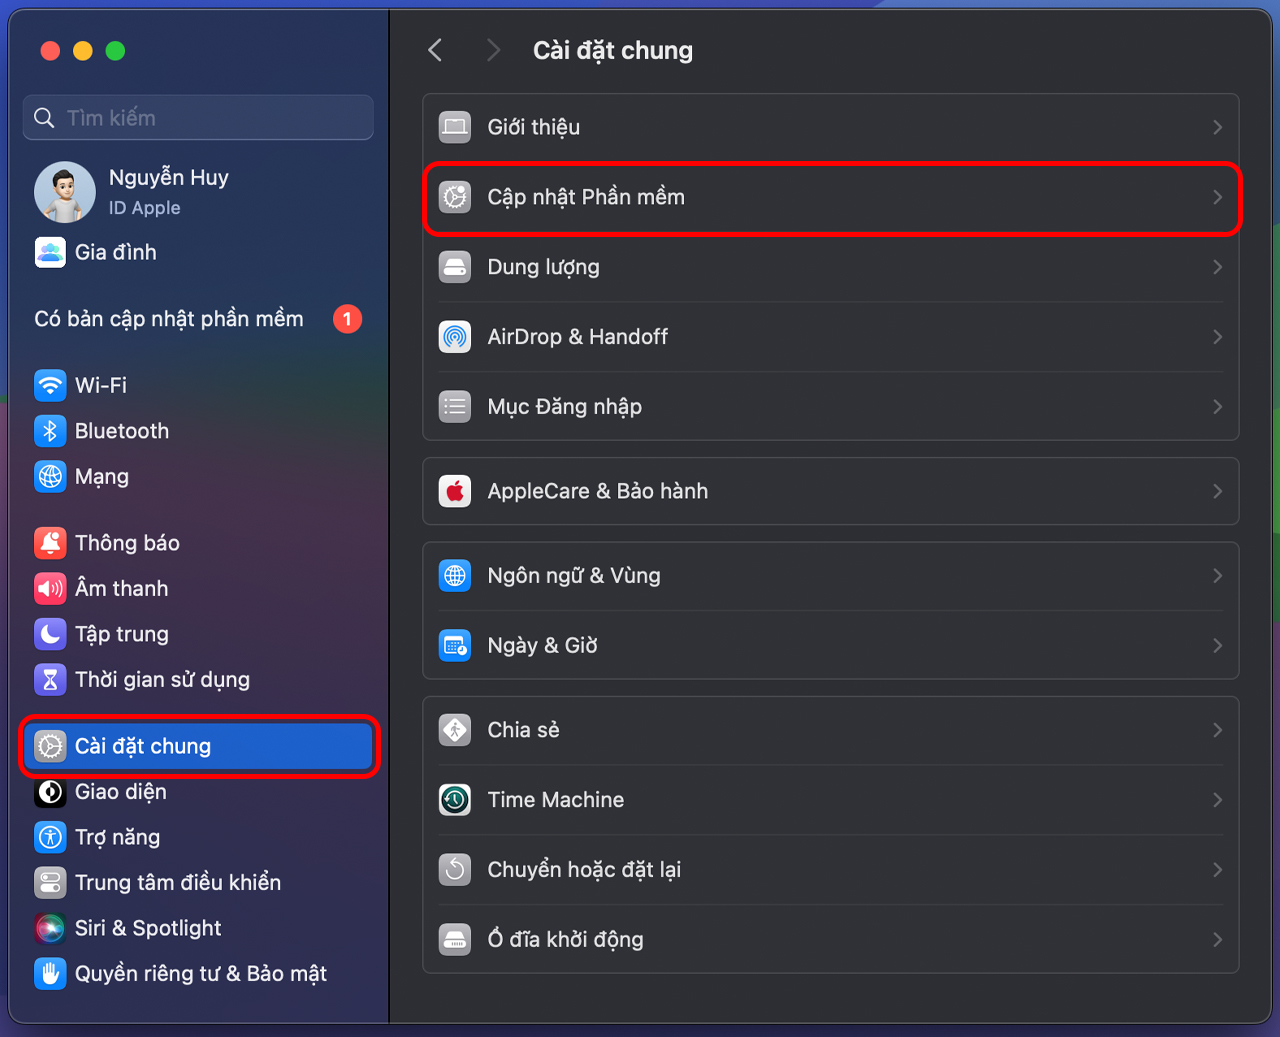Select the AppleCare & Bảo hành apple icon
The width and height of the screenshot is (1280, 1037).
point(455,491)
